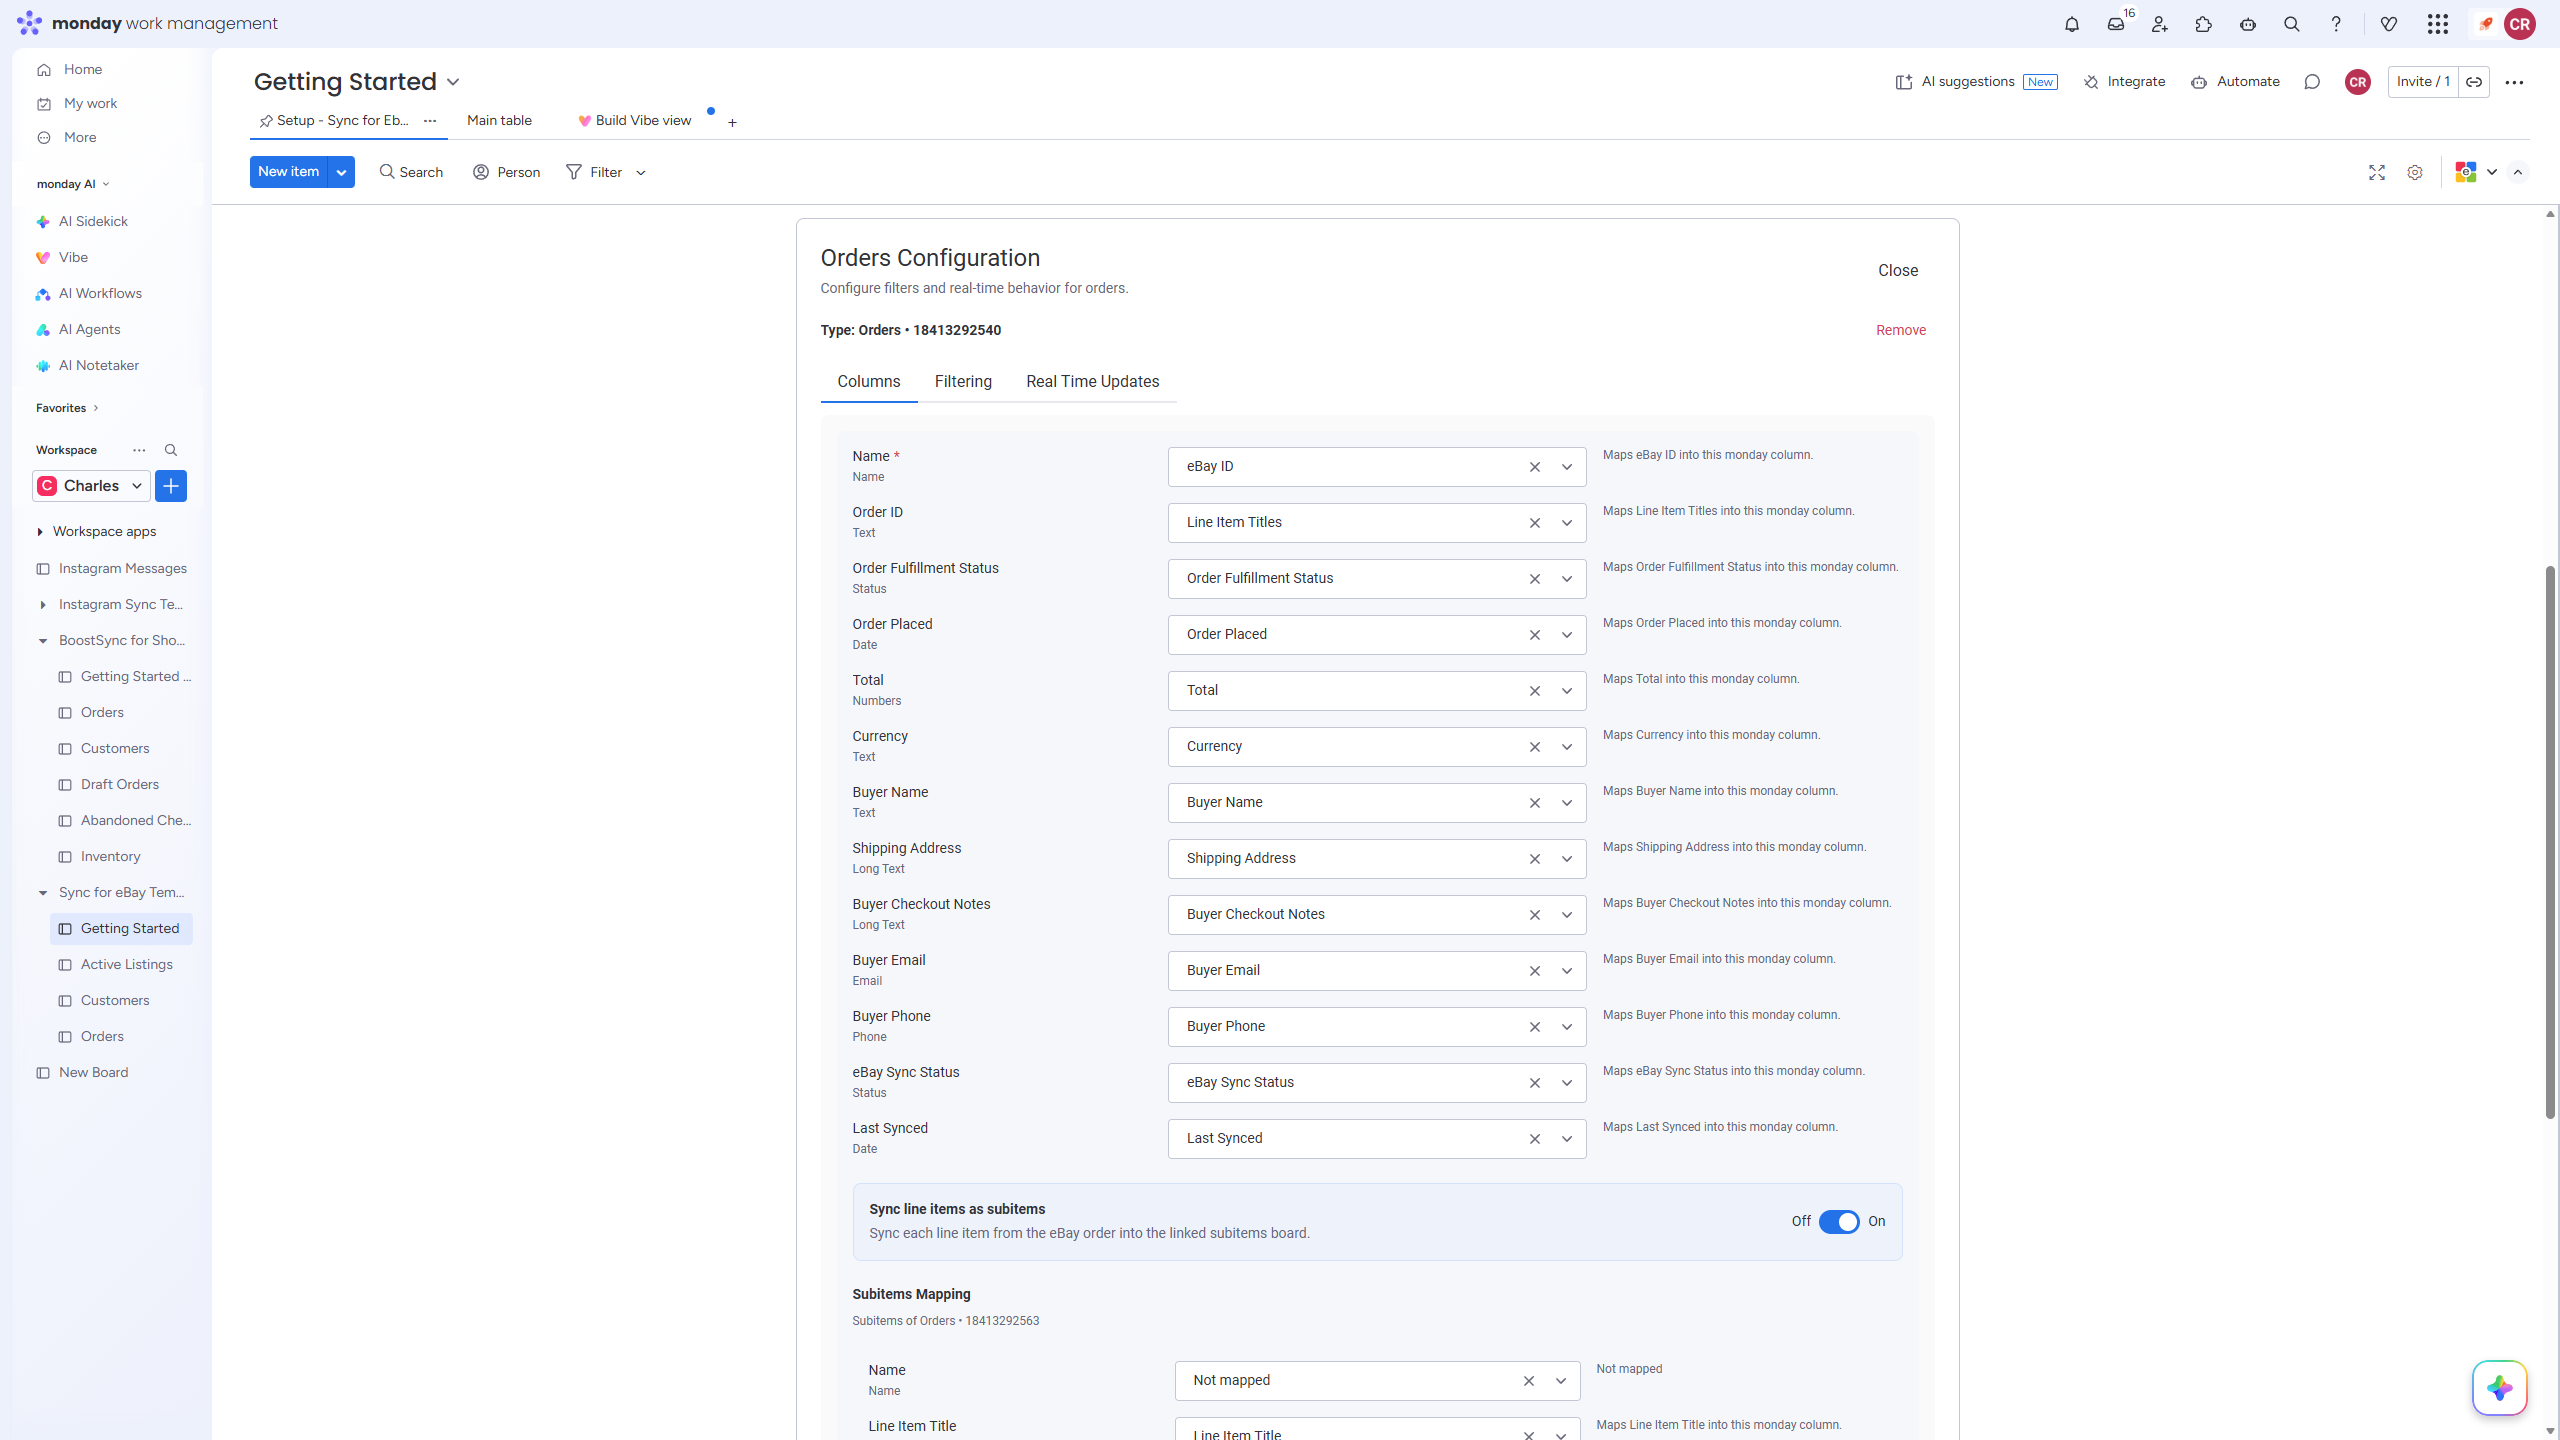This screenshot has width=2560, height=1440.
Task: Close the Orders Configuration panel
Action: 1897,271
